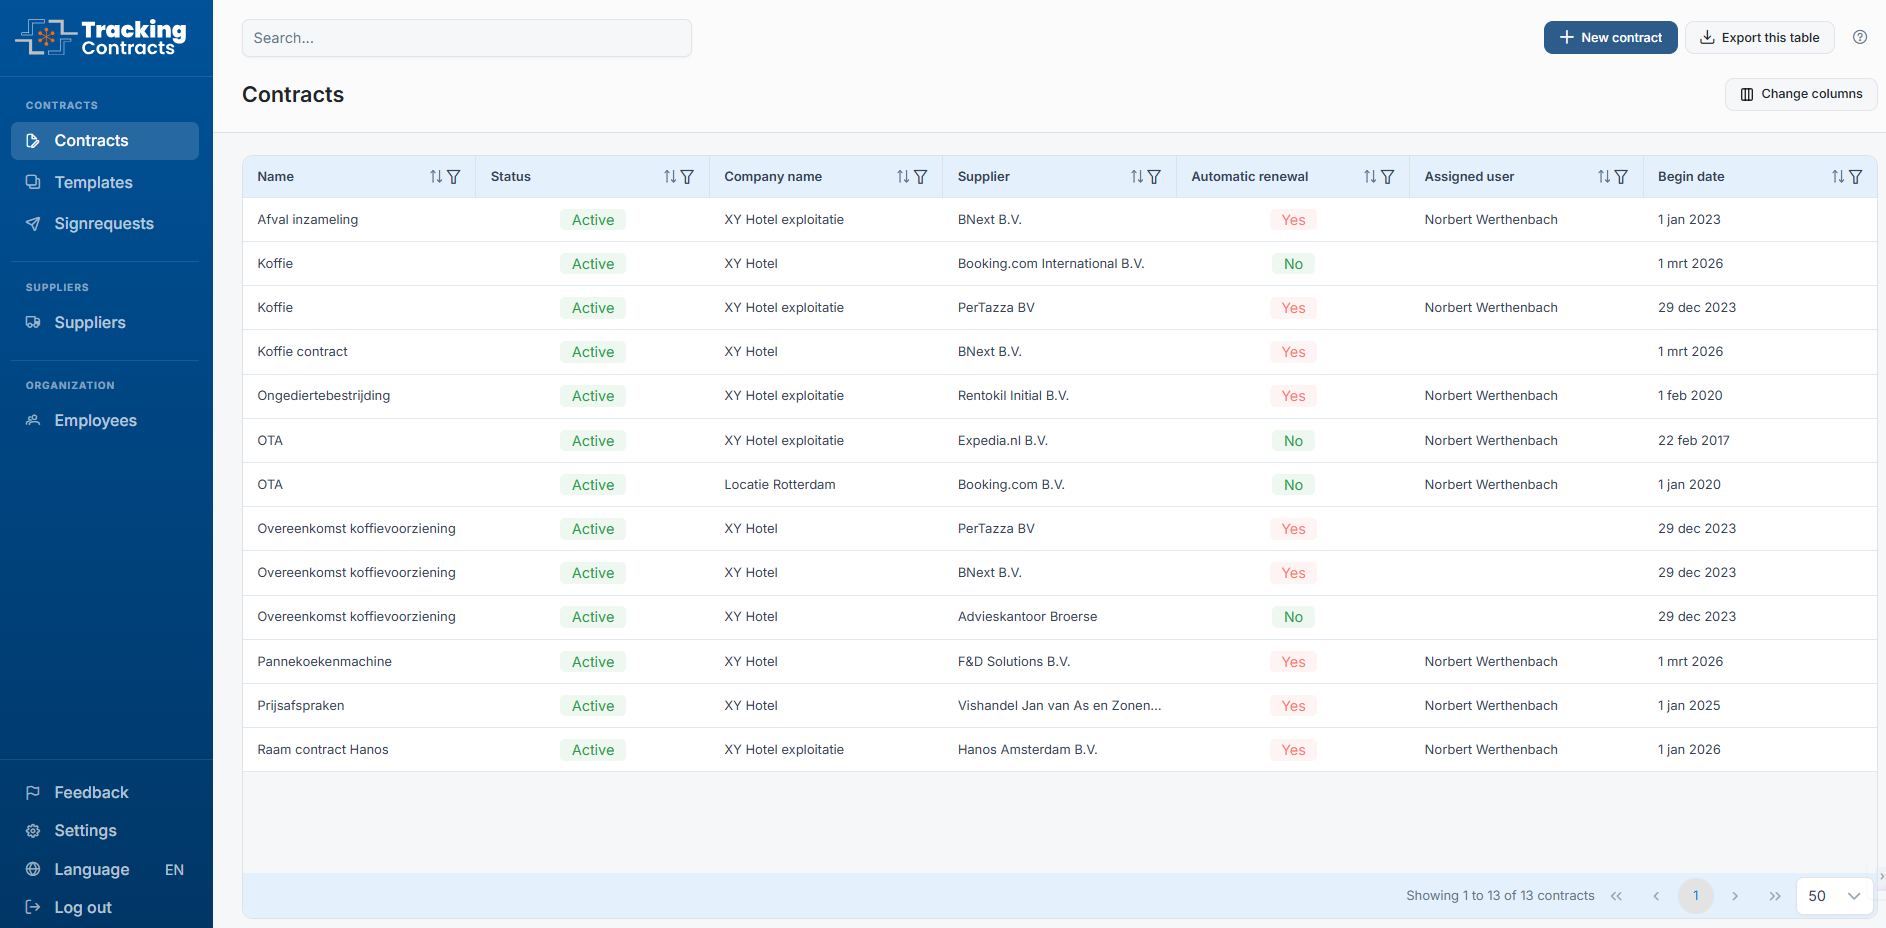Select page 1 in pagination
Screen dimensions: 1886x928
pyautogui.click(x=1695, y=896)
